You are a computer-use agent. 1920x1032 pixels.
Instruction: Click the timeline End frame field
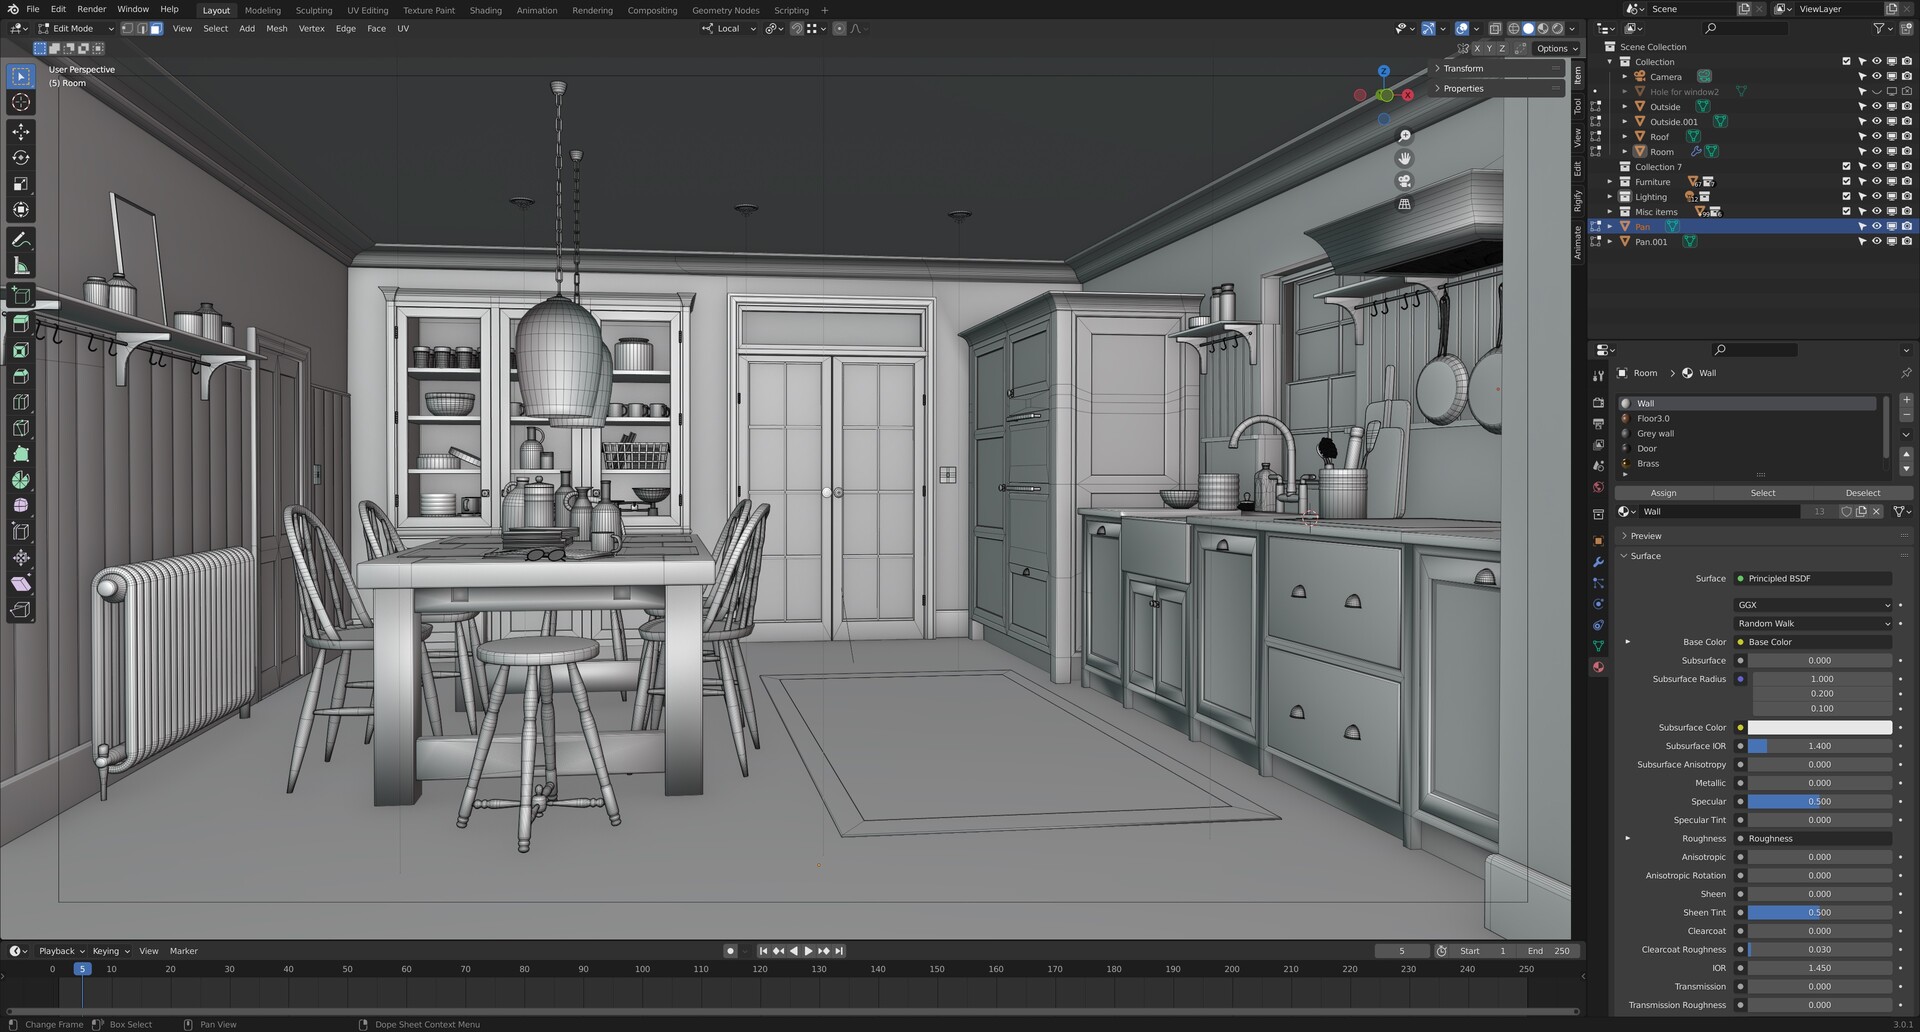pyautogui.click(x=1548, y=951)
